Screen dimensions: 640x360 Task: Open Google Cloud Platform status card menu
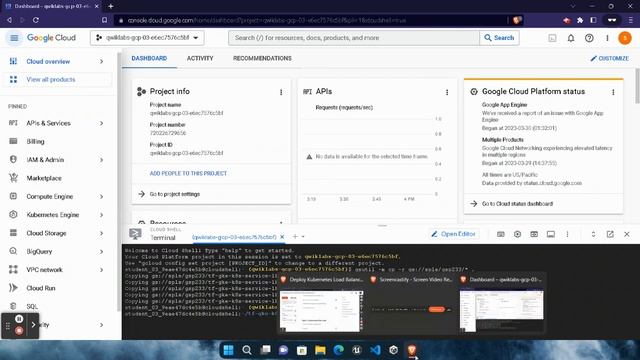pos(613,92)
